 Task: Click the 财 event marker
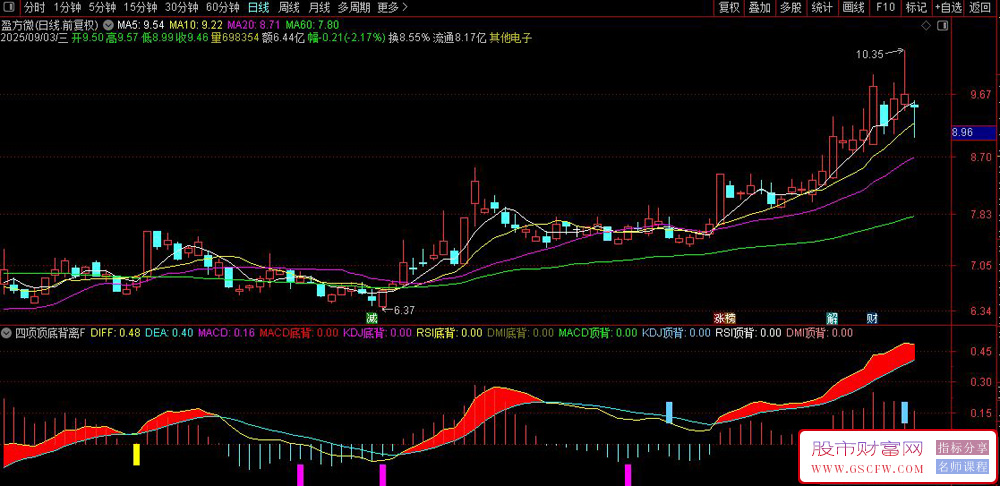tap(871, 317)
